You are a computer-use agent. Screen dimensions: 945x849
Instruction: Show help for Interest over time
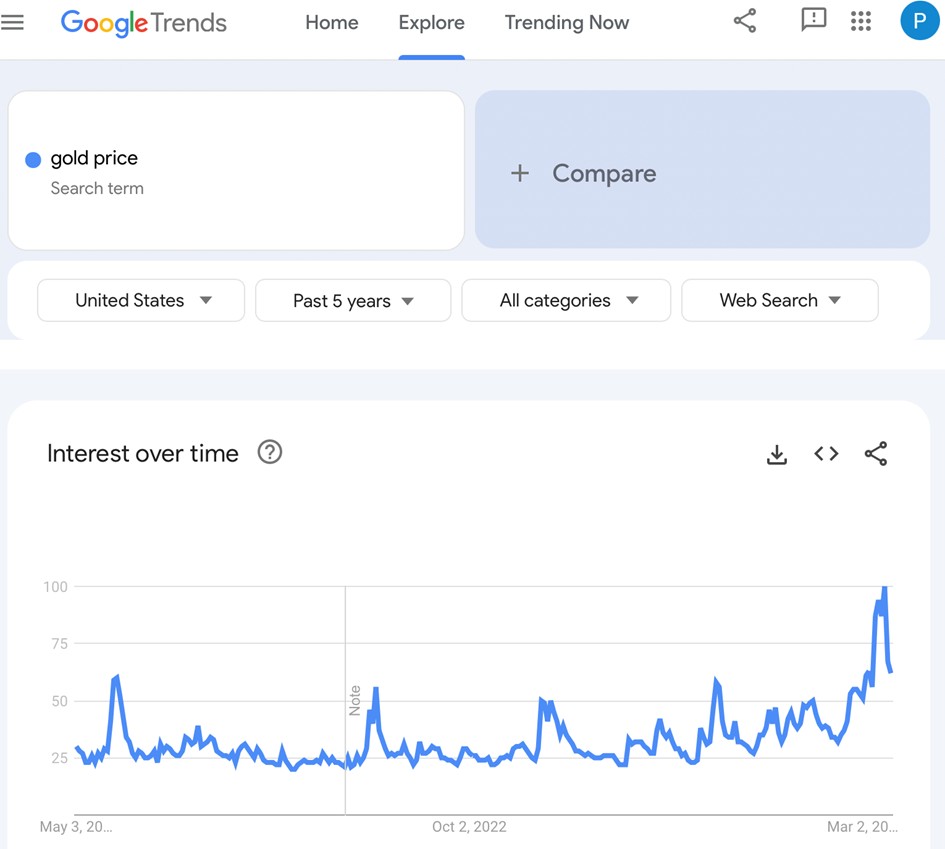[x=270, y=452]
